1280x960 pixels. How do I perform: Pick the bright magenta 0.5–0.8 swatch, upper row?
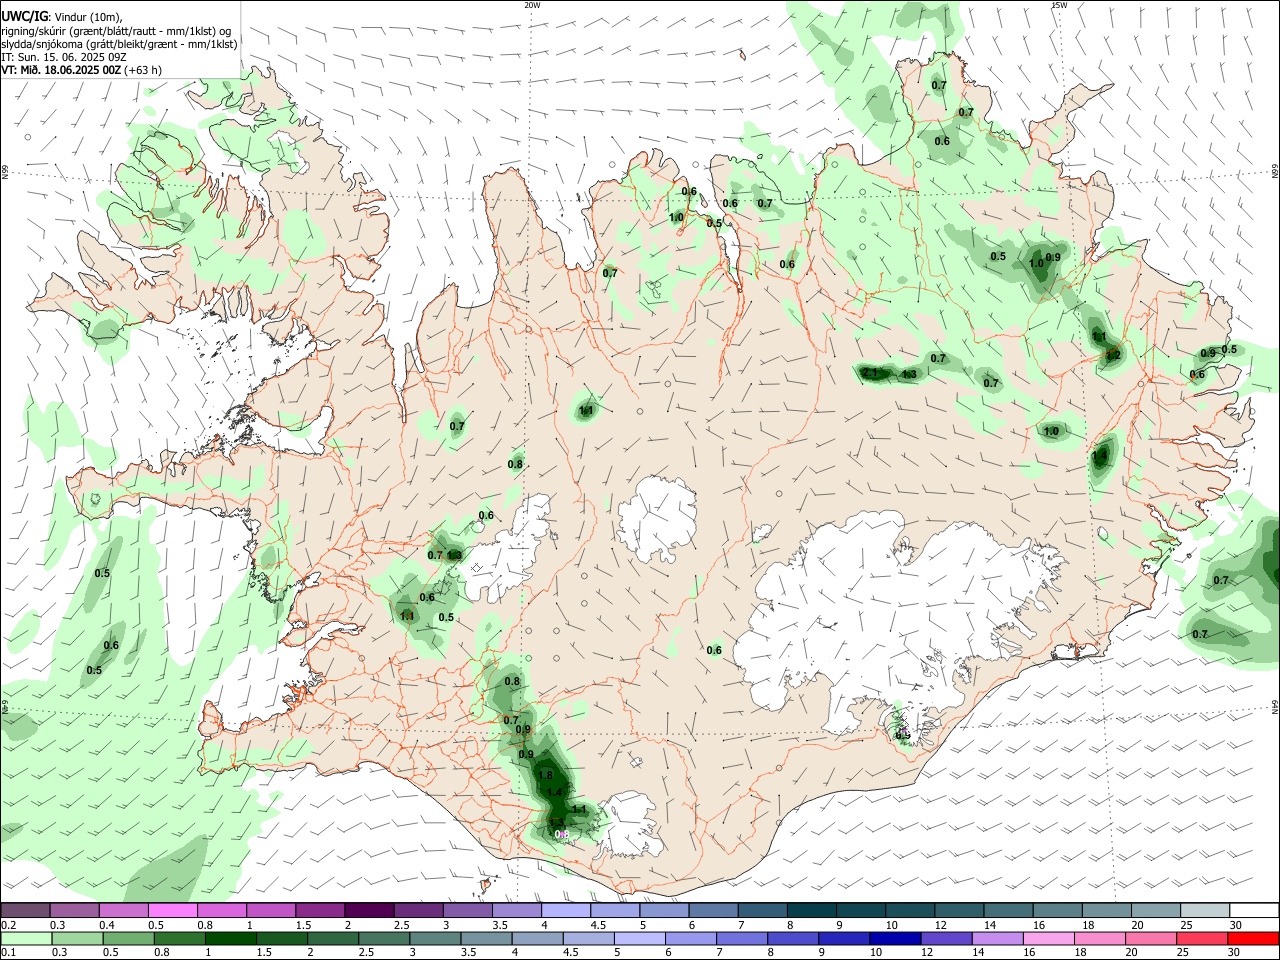click(x=173, y=910)
